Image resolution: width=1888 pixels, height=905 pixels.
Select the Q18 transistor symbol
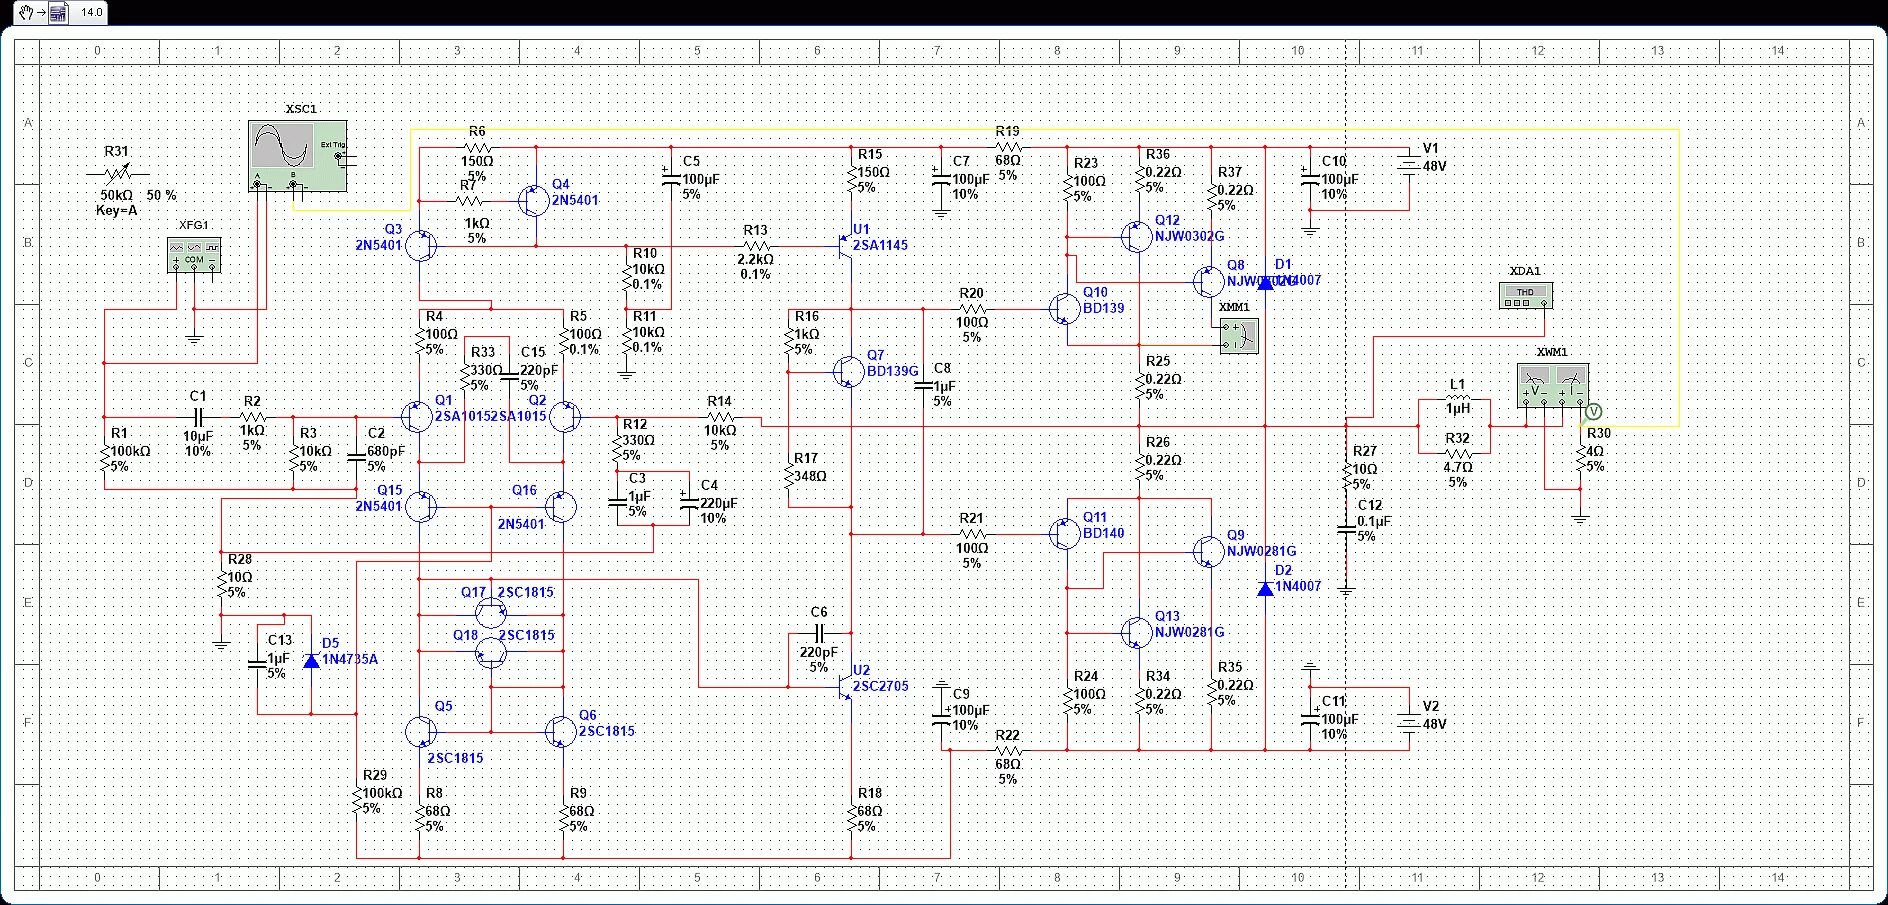[x=490, y=653]
